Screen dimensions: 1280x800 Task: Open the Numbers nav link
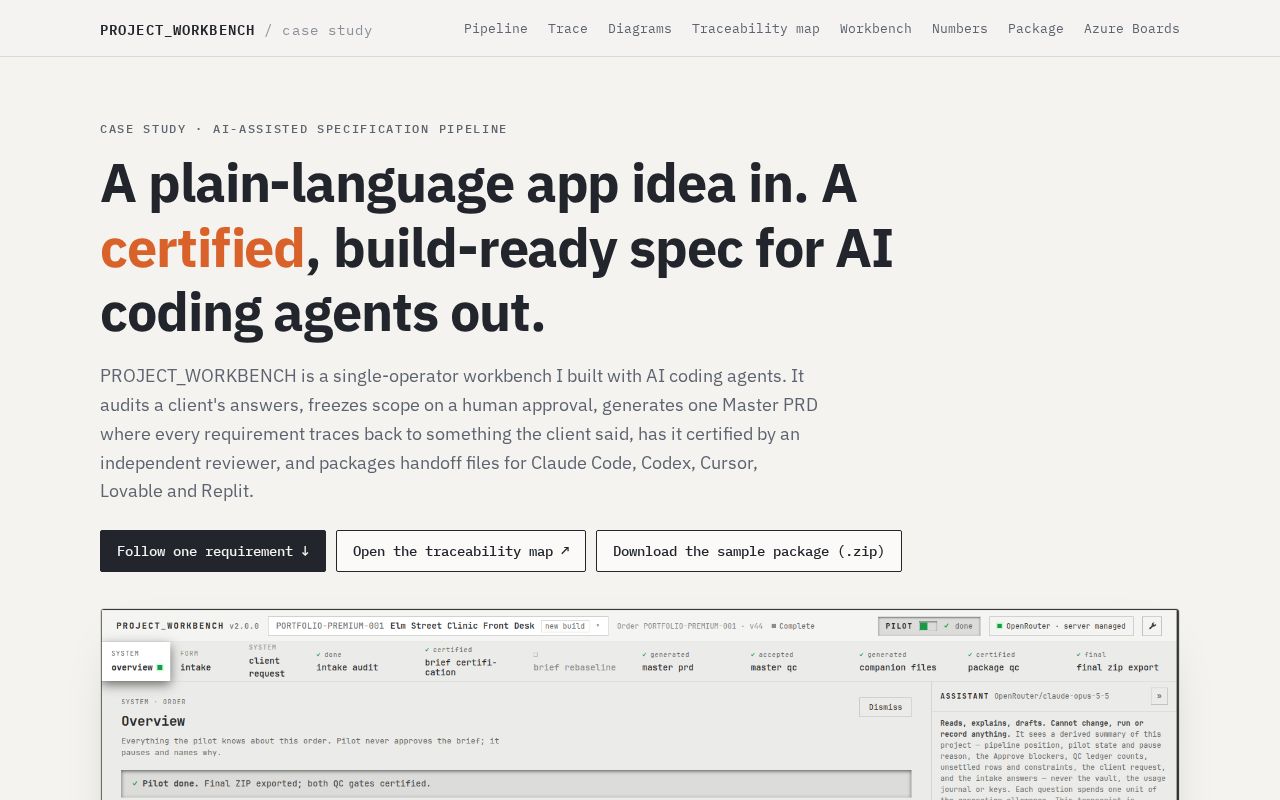(x=960, y=29)
